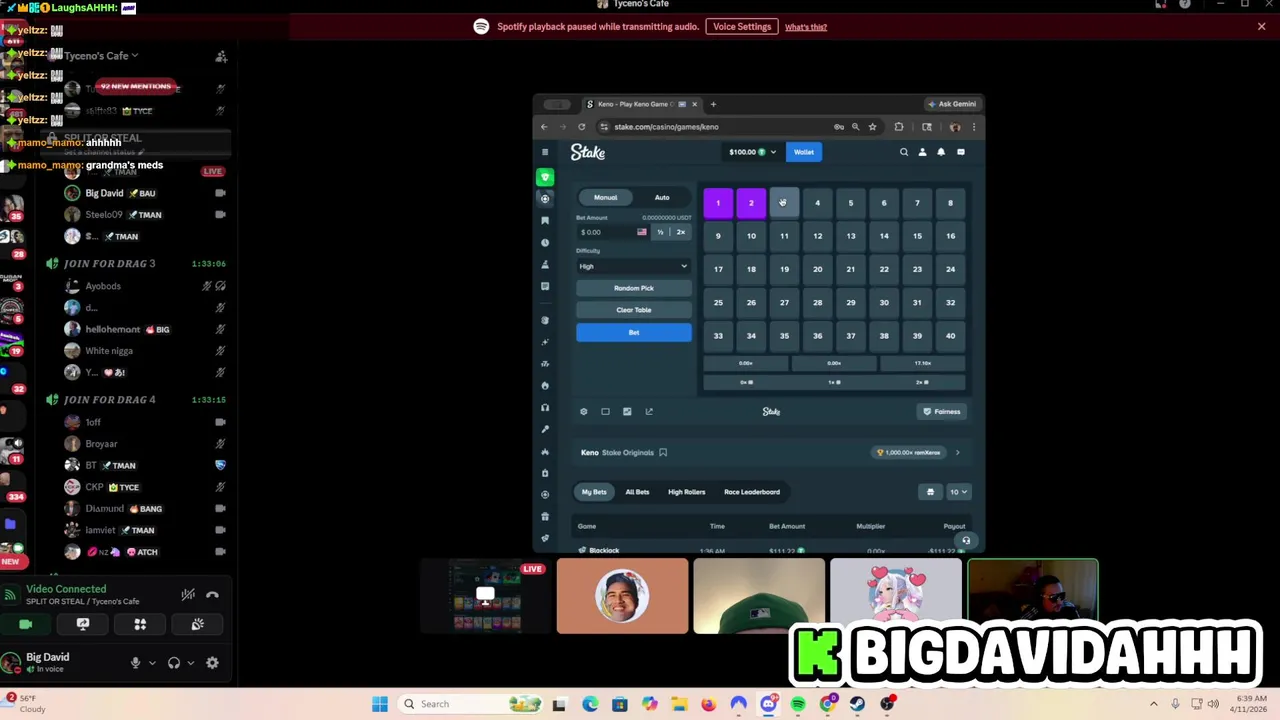The width and height of the screenshot is (1280, 720).
Task: Switch to the My Bets tab
Action: [594, 492]
